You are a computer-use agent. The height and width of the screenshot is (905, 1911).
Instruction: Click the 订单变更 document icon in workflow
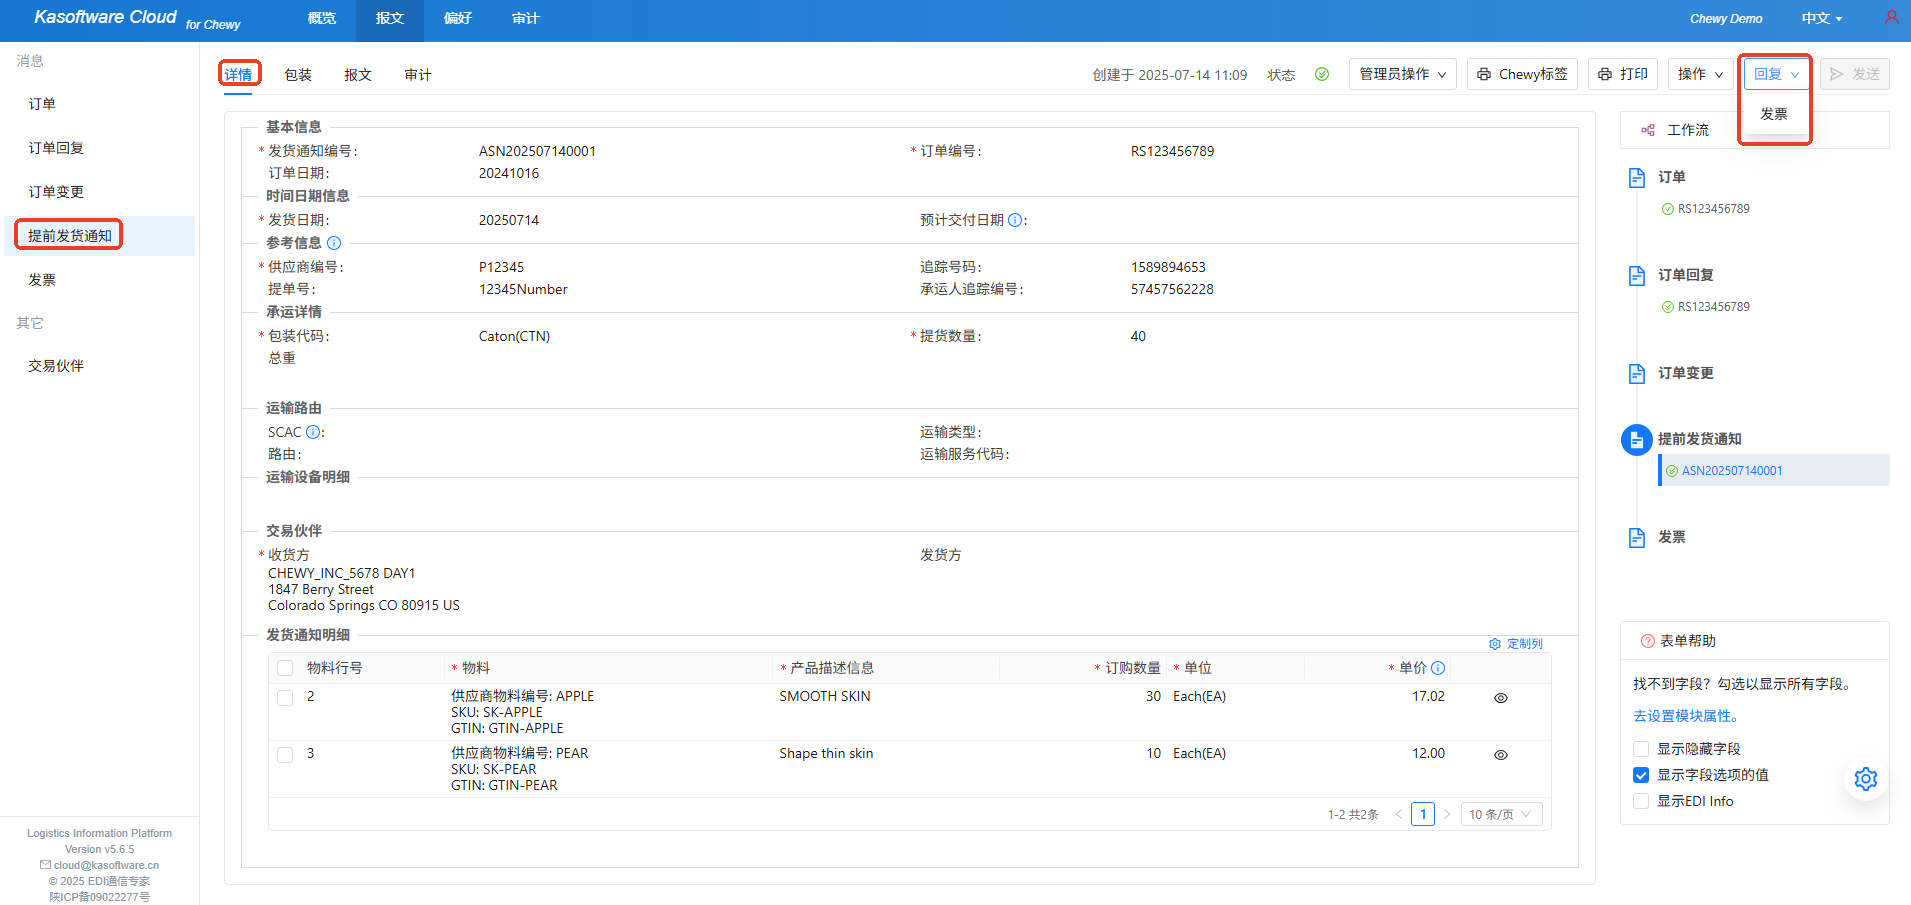pyautogui.click(x=1637, y=374)
